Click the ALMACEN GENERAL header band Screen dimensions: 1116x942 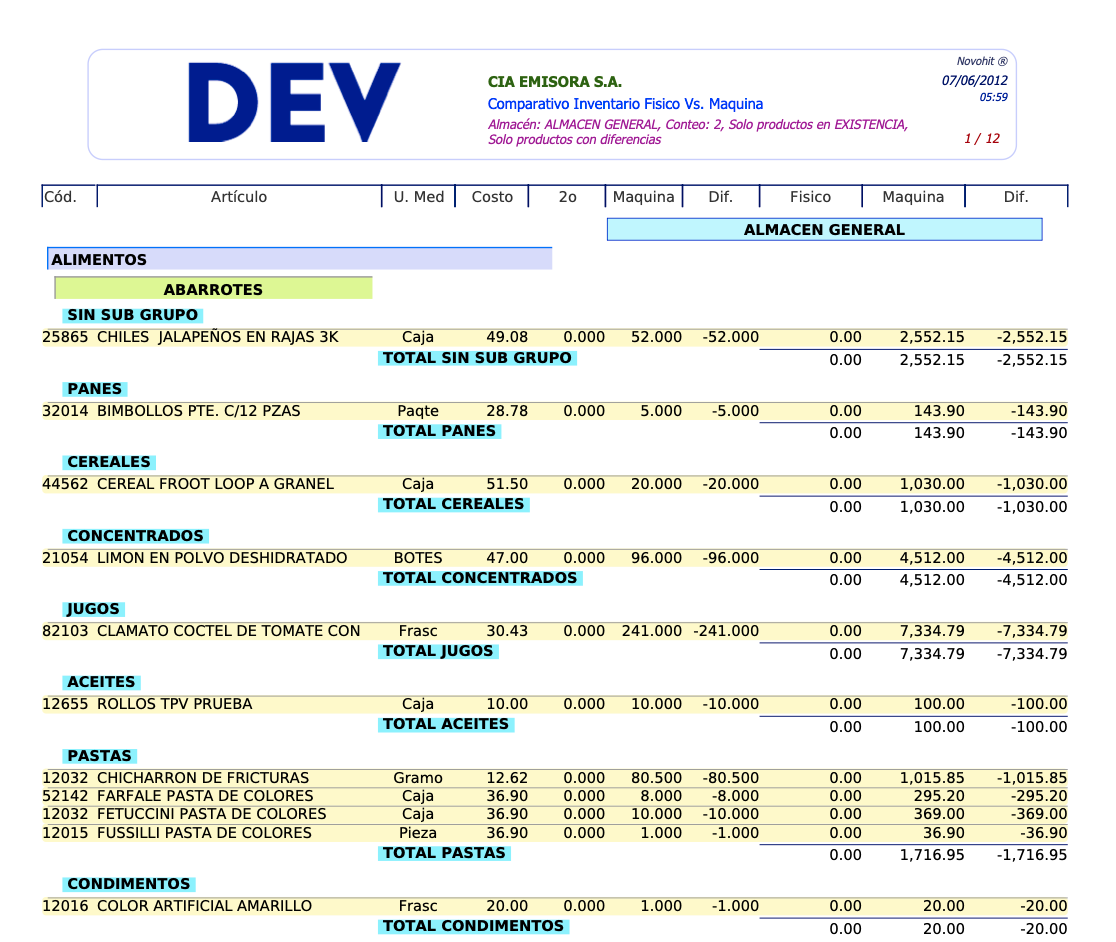click(824, 230)
